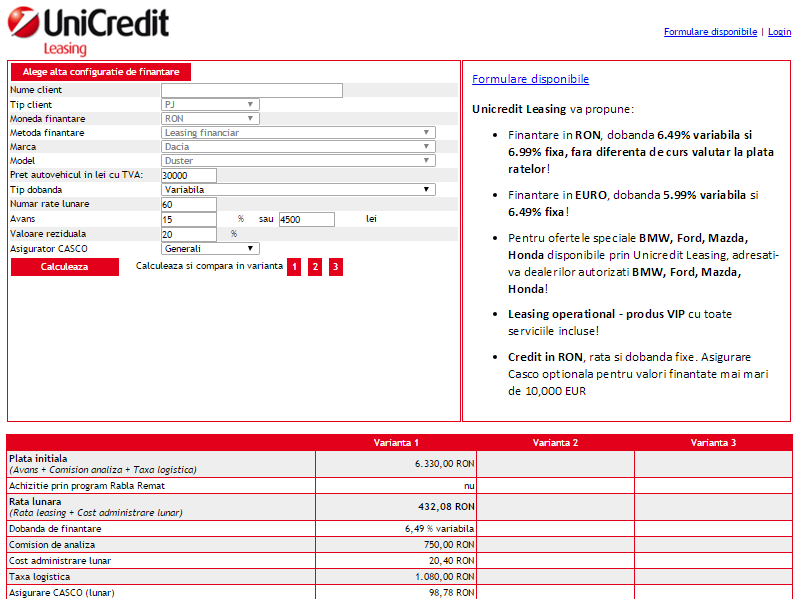Open Formulare disponibile link in right panel
798x599 pixels.
tap(530, 79)
